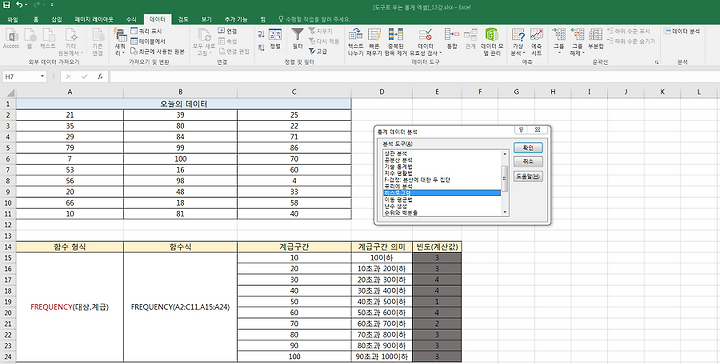Select 이동 평균법 in the analysis list
Image resolution: width=720 pixels, height=364 pixels.
(x=398, y=200)
